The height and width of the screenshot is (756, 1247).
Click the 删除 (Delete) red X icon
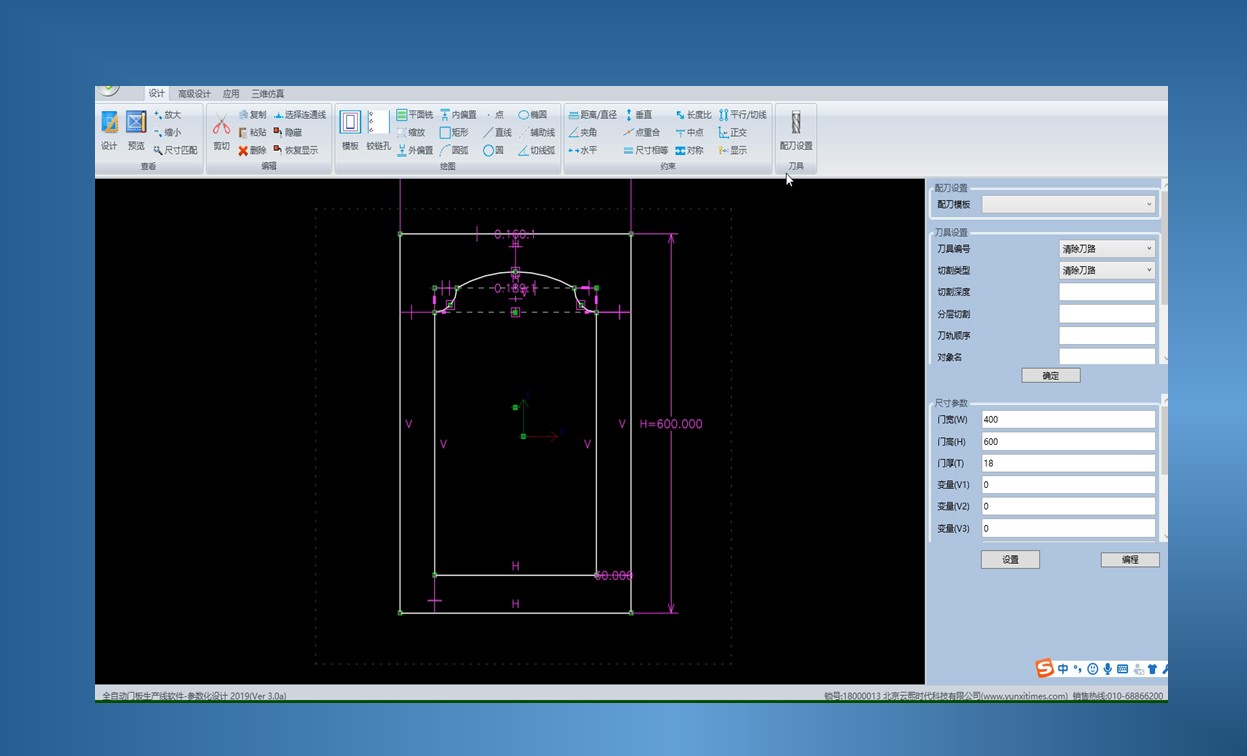tap(251, 150)
